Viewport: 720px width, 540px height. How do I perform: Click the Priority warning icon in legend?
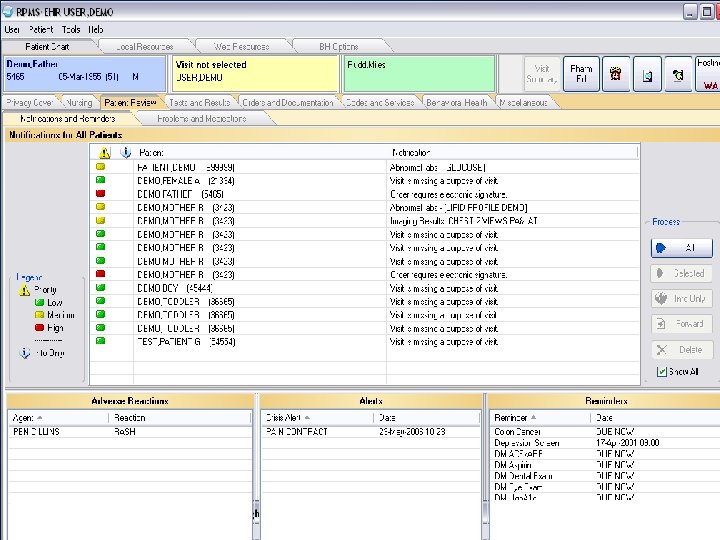[x=24, y=290]
